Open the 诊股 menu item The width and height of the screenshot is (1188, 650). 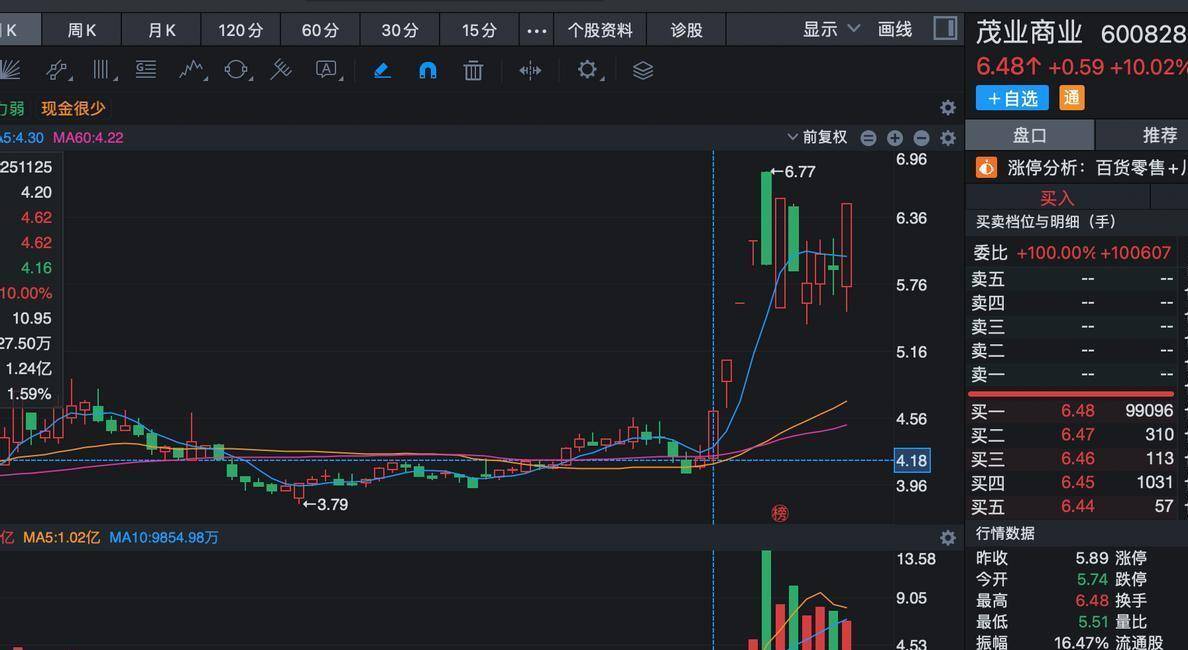click(x=686, y=30)
